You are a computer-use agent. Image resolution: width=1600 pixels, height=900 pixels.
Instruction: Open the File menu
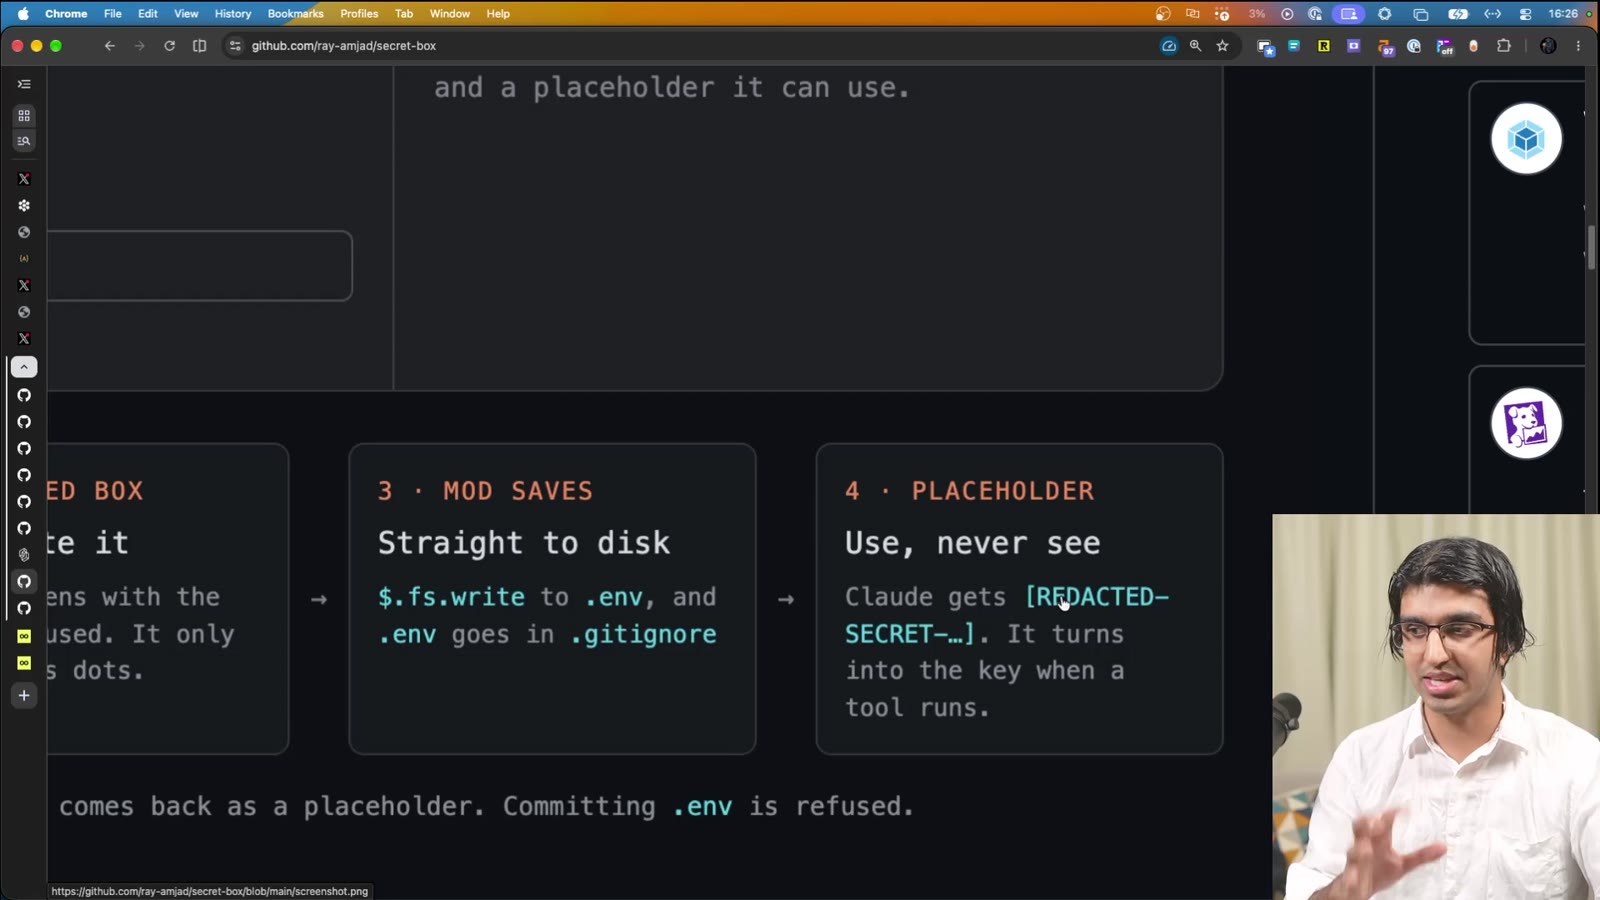[113, 14]
